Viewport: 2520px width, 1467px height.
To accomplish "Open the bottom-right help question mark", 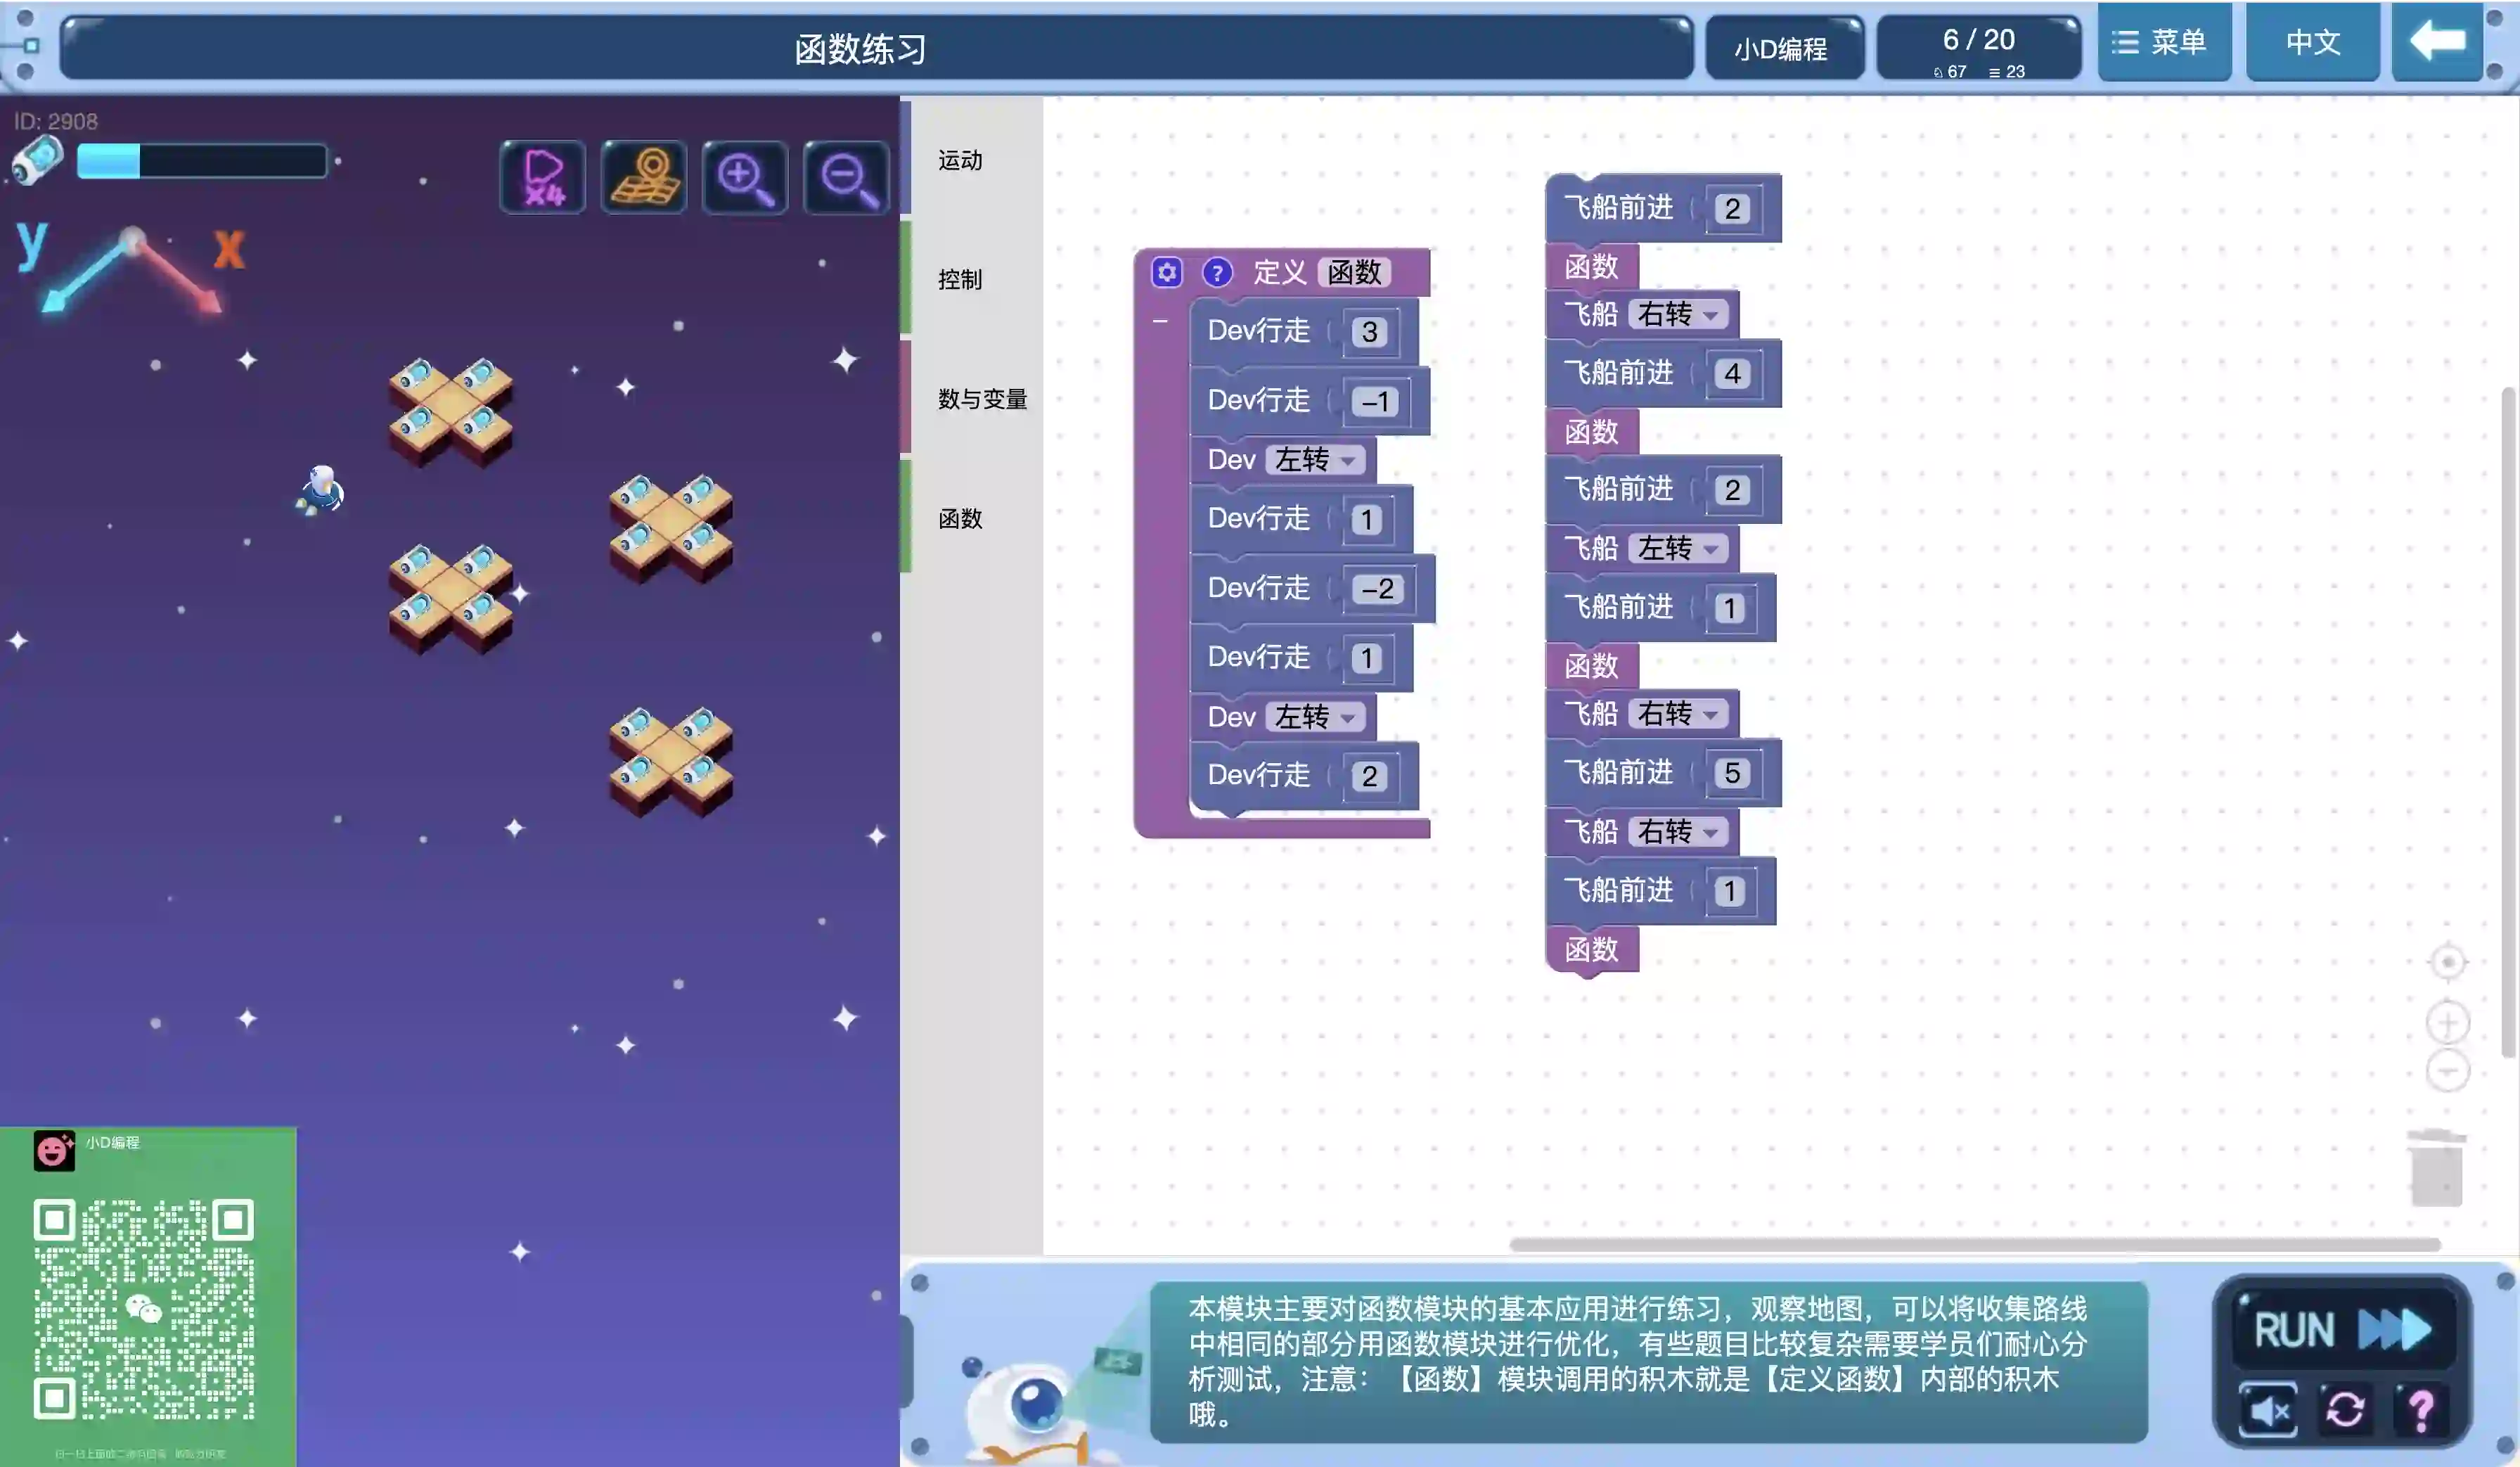I will (2421, 1410).
